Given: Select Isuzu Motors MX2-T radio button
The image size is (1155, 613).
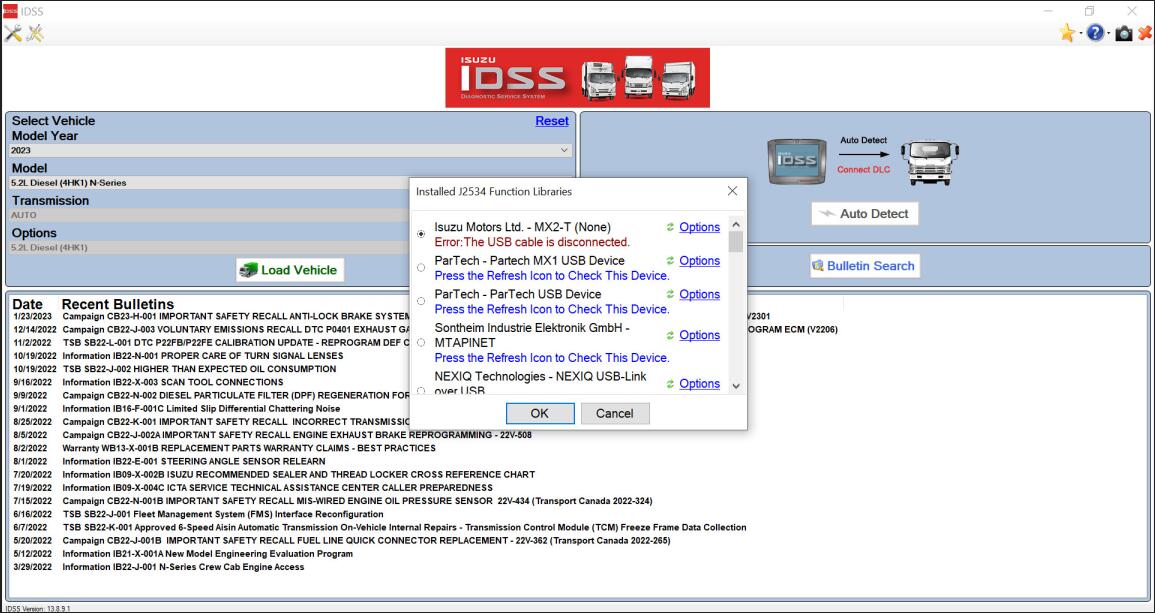Looking at the screenshot, I should (421, 234).
